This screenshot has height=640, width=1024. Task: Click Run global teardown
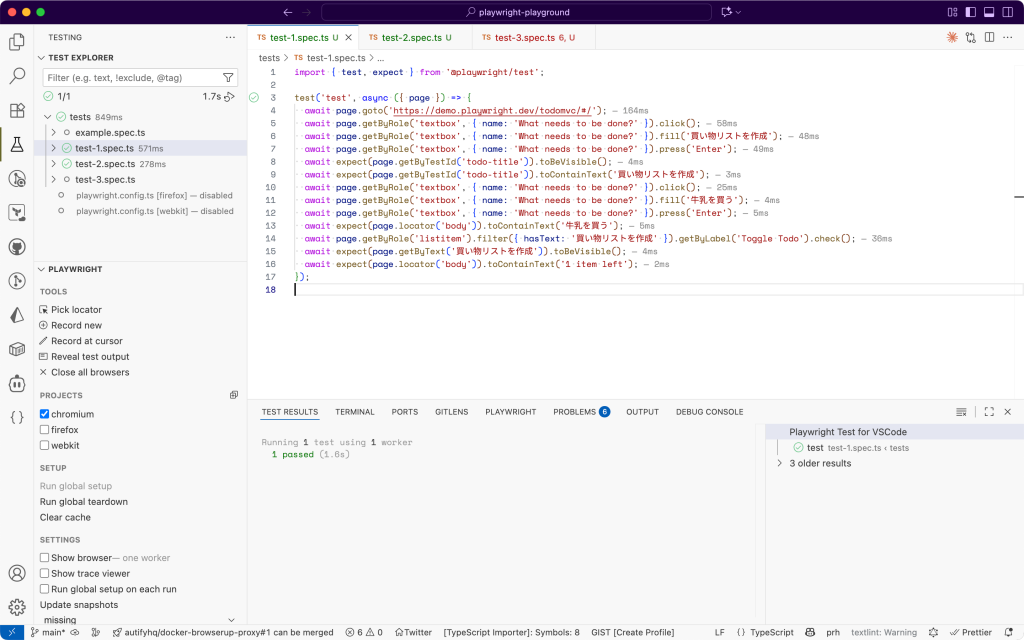pyautogui.click(x=84, y=502)
